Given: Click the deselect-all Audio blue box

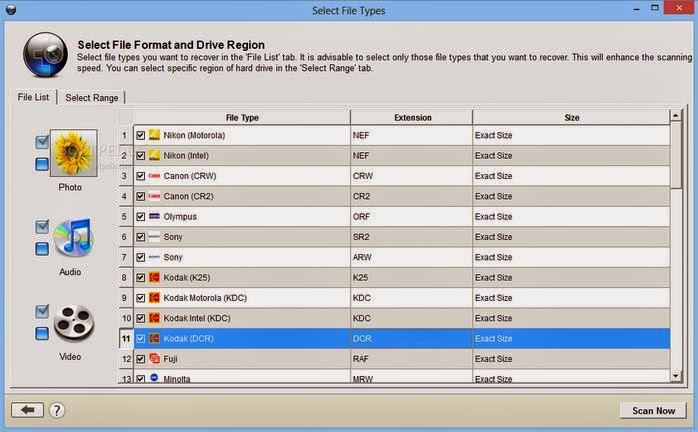Looking at the screenshot, I should [x=42, y=249].
